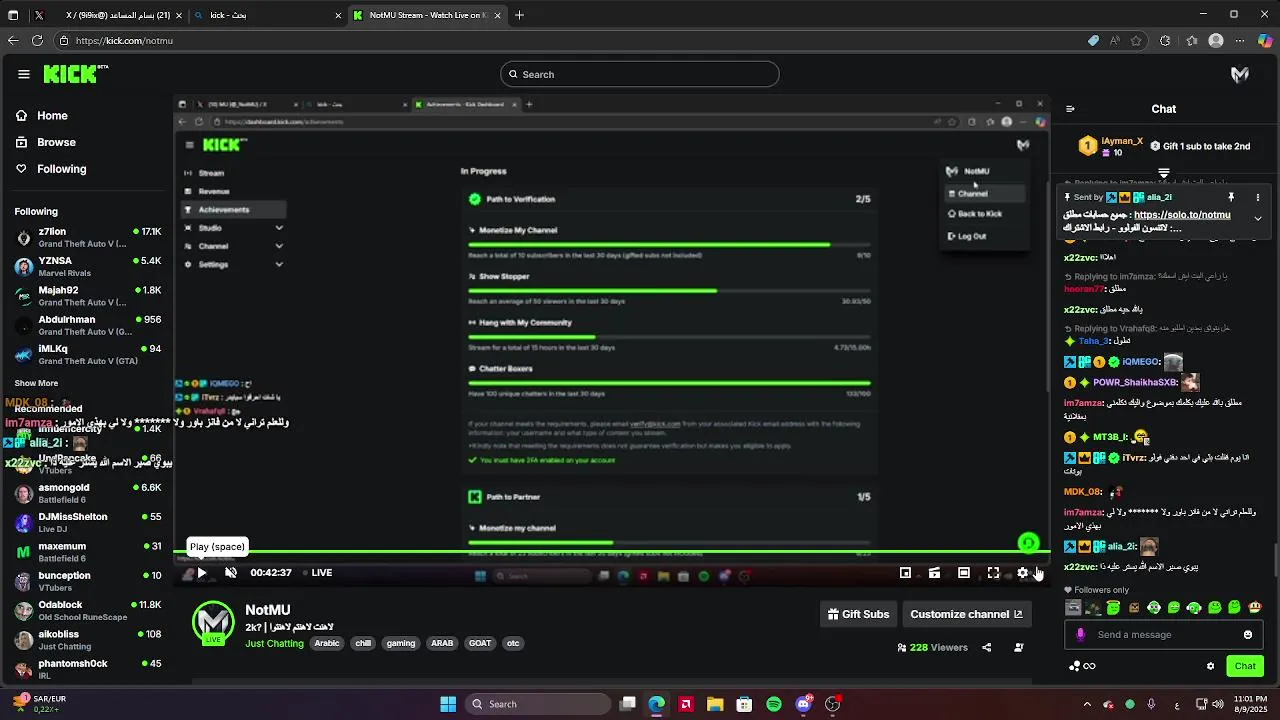This screenshot has height=720, width=1280.
Task: Open video player settings gear
Action: [1022, 573]
